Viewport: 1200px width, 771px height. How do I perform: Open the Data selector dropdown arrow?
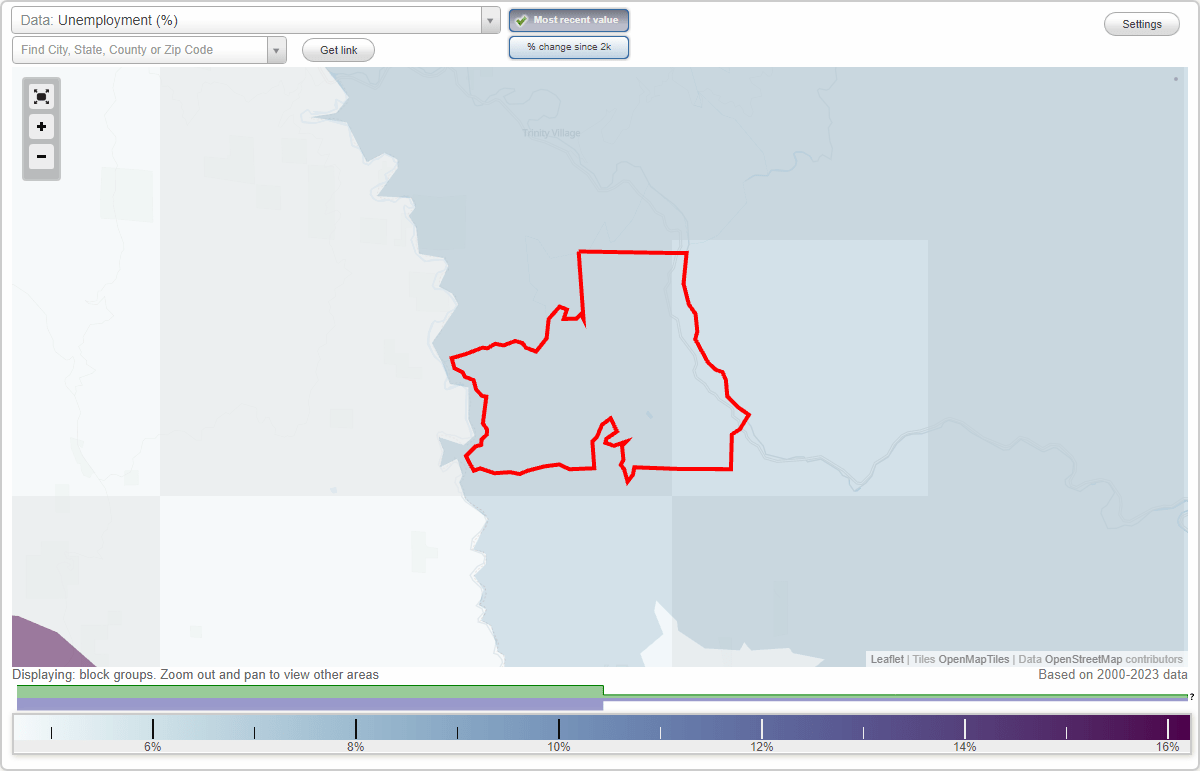pyautogui.click(x=489, y=20)
